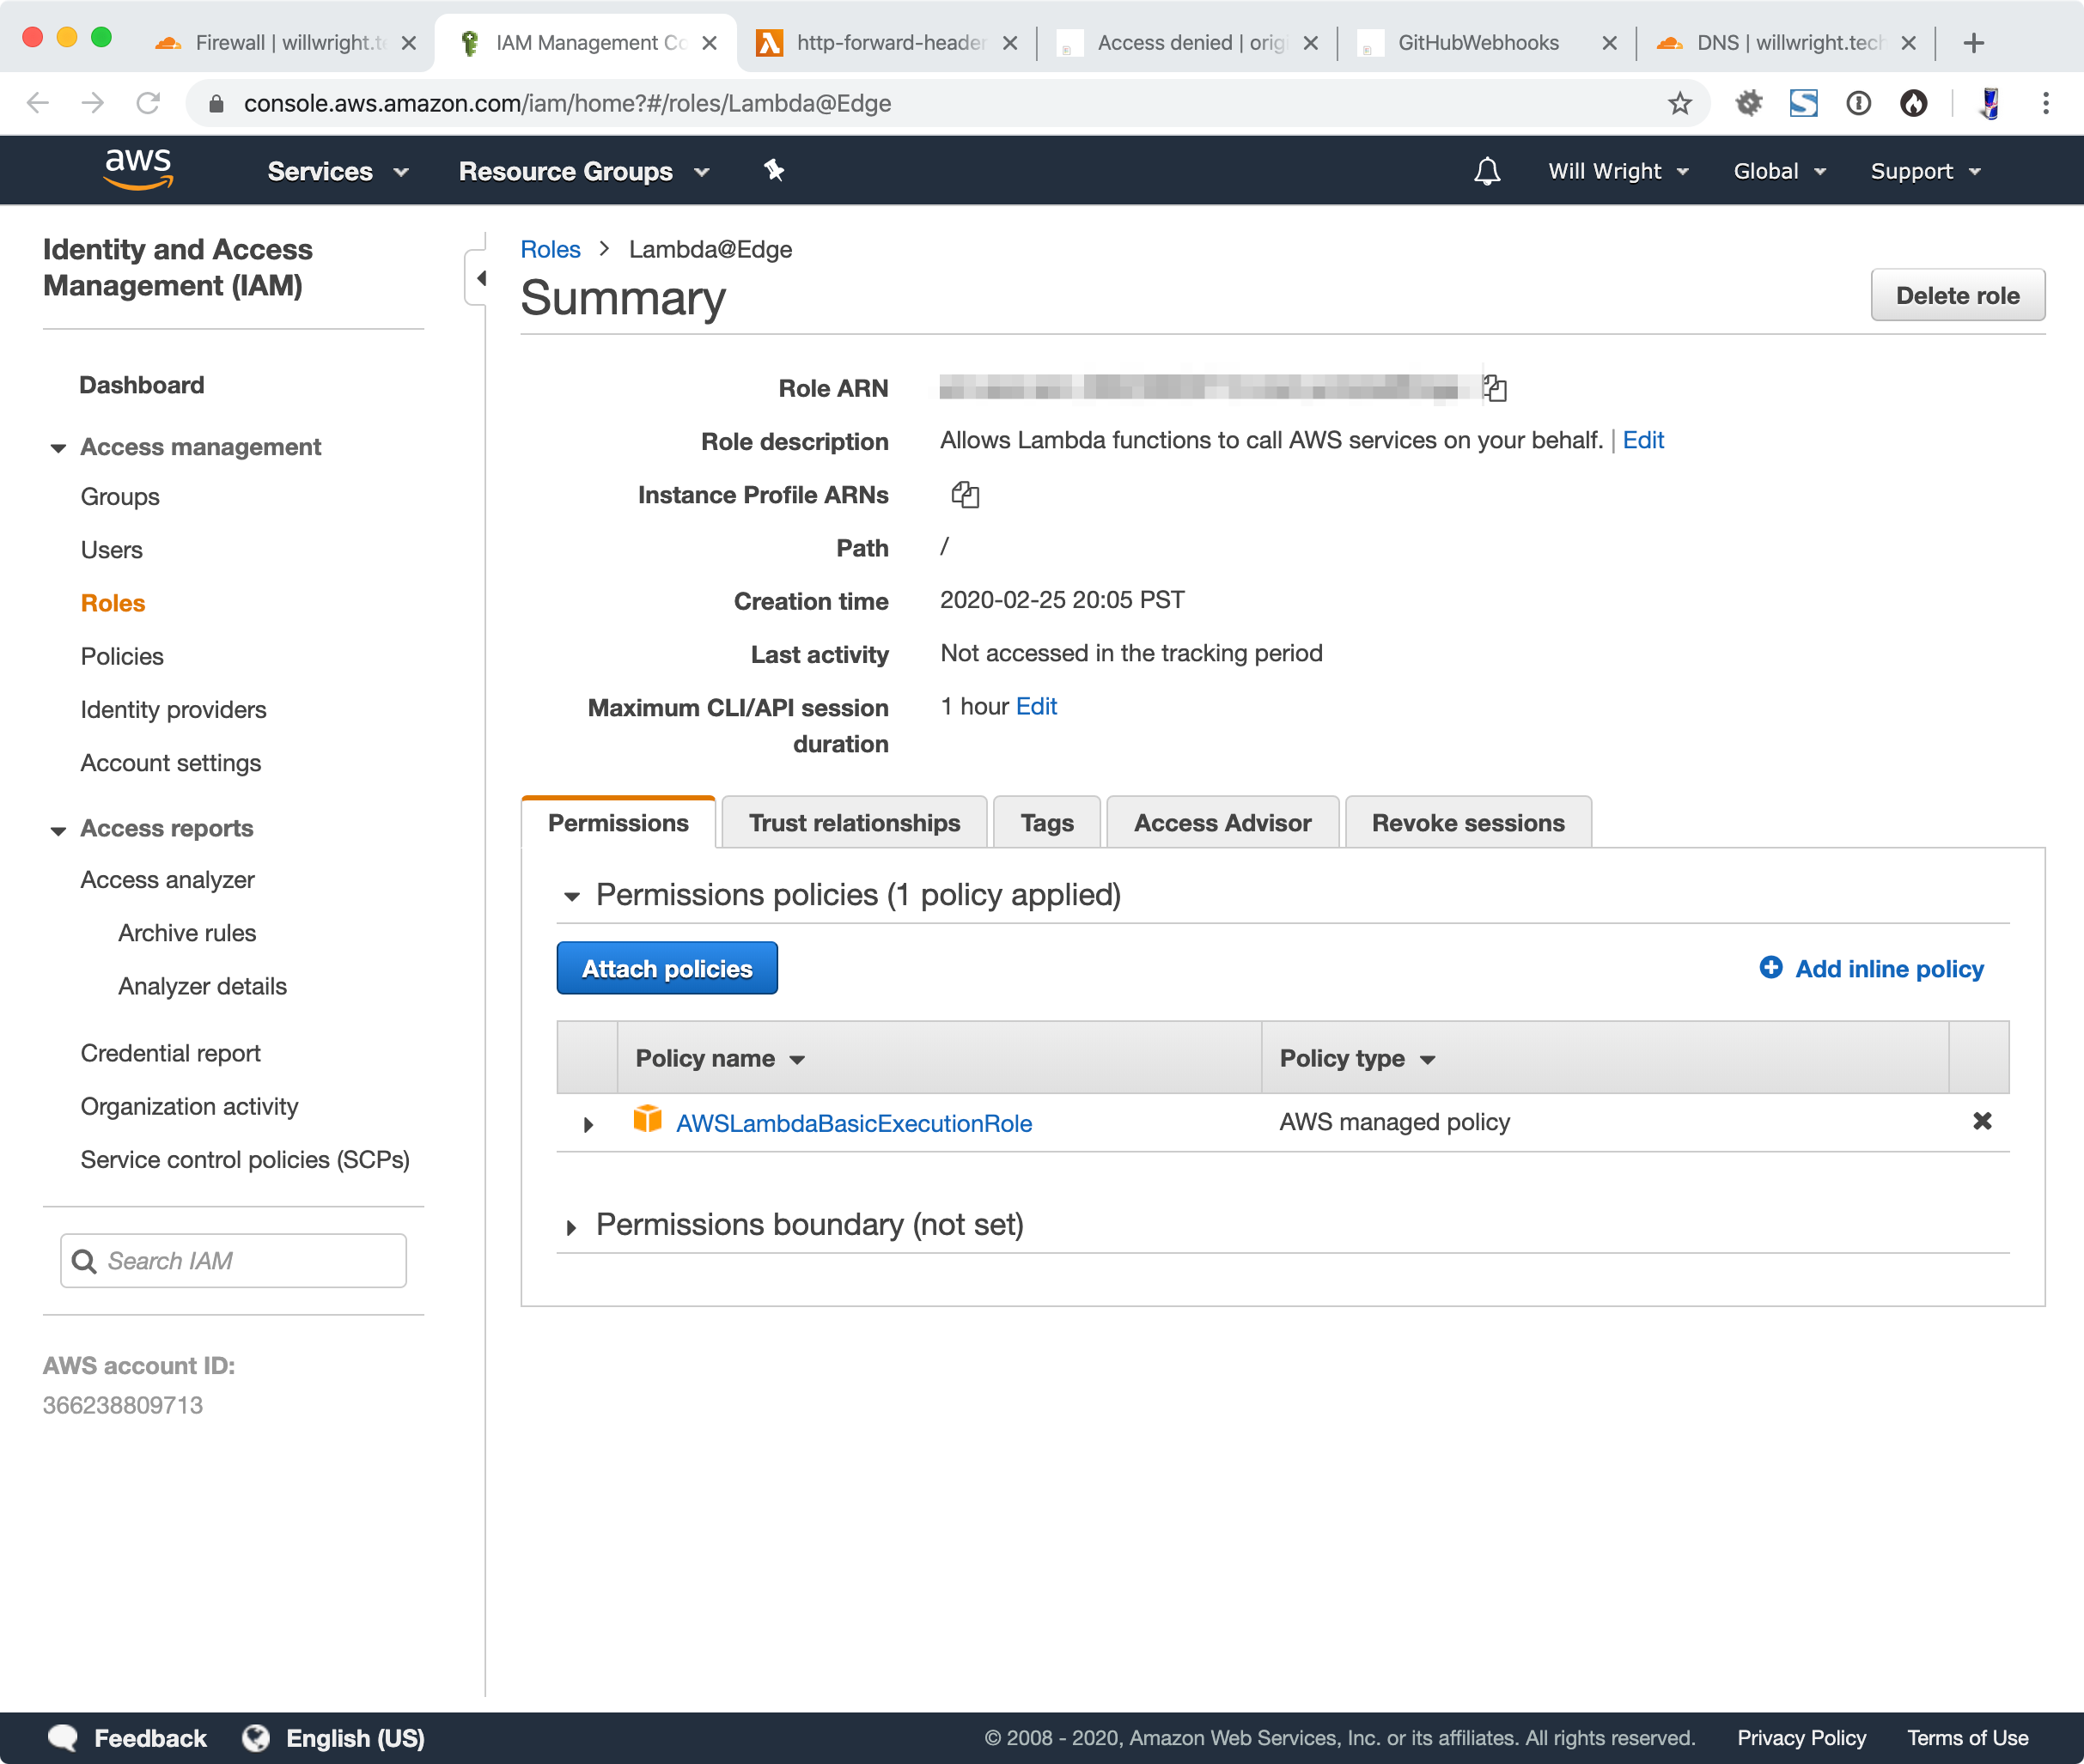Open Identity providers in the sidebar
Screen dimensions: 2084x1764
pyautogui.click(x=174, y=709)
